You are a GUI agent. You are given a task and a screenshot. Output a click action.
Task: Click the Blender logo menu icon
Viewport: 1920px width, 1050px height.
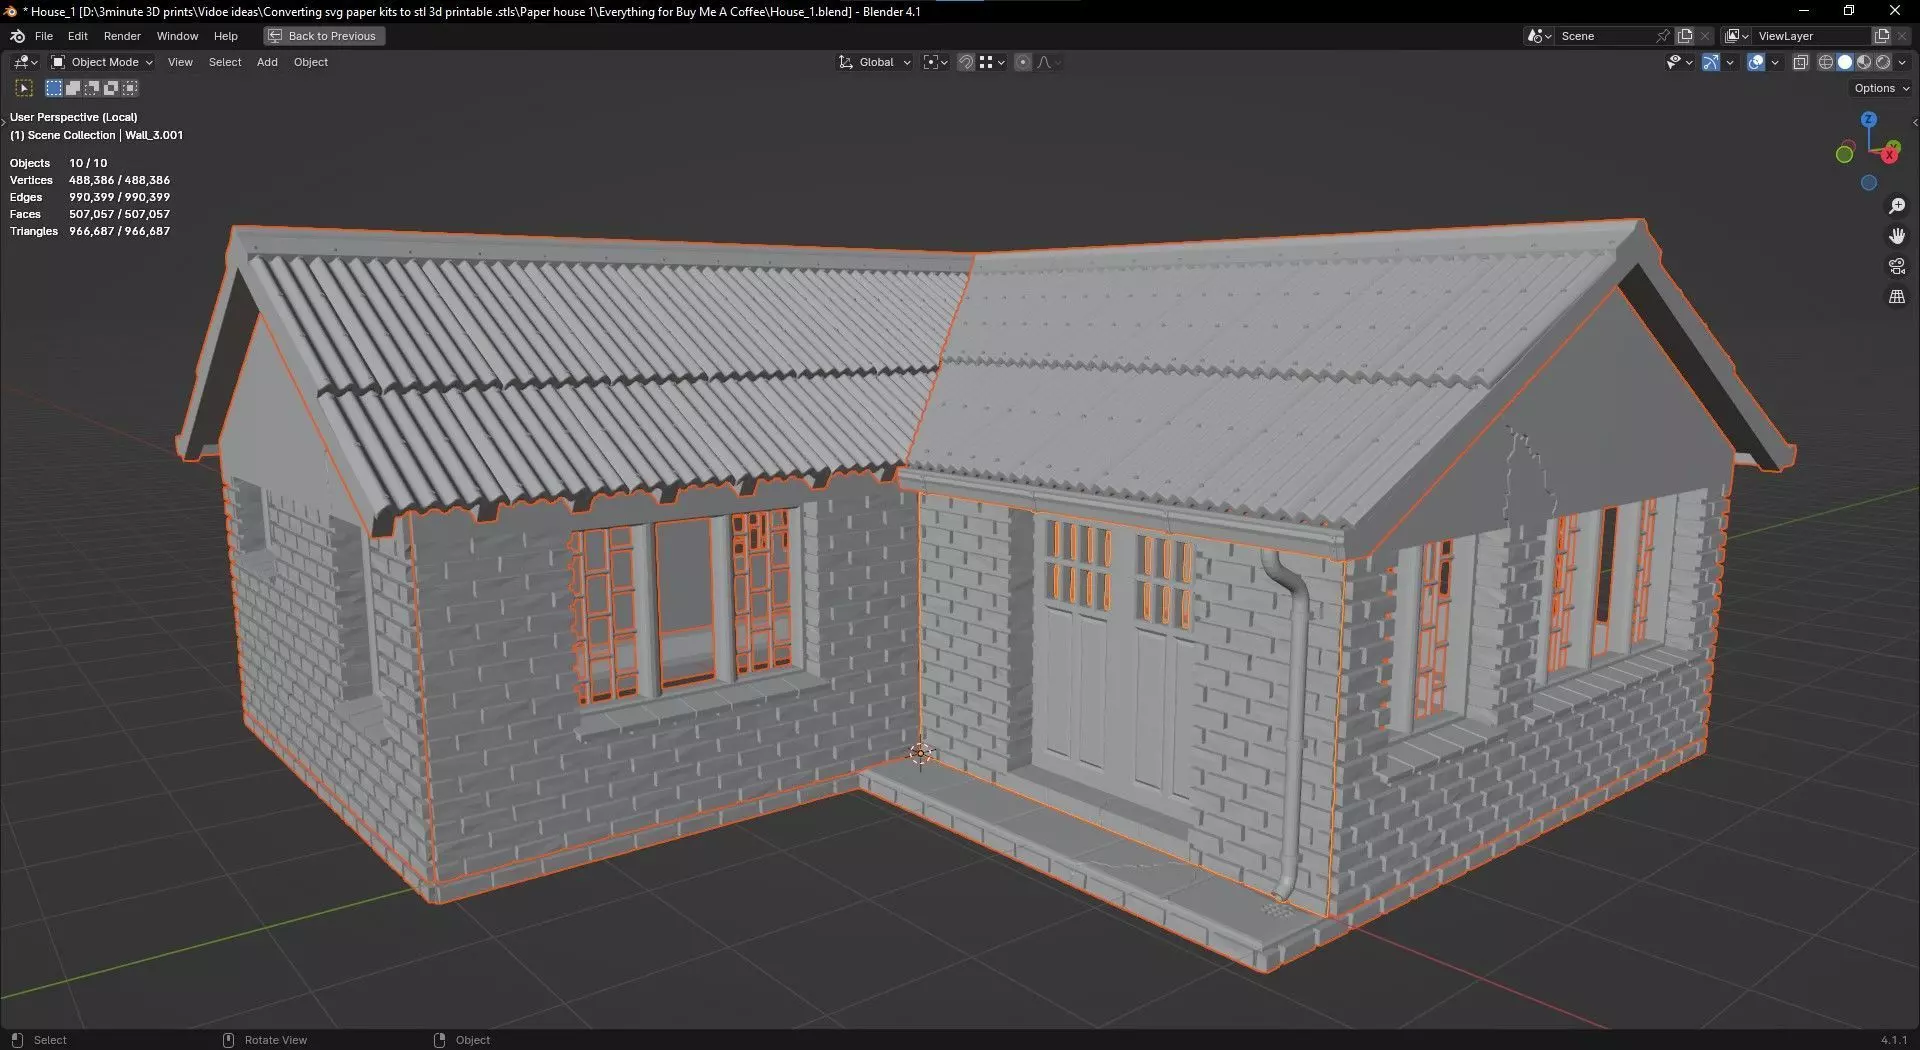click(17, 36)
